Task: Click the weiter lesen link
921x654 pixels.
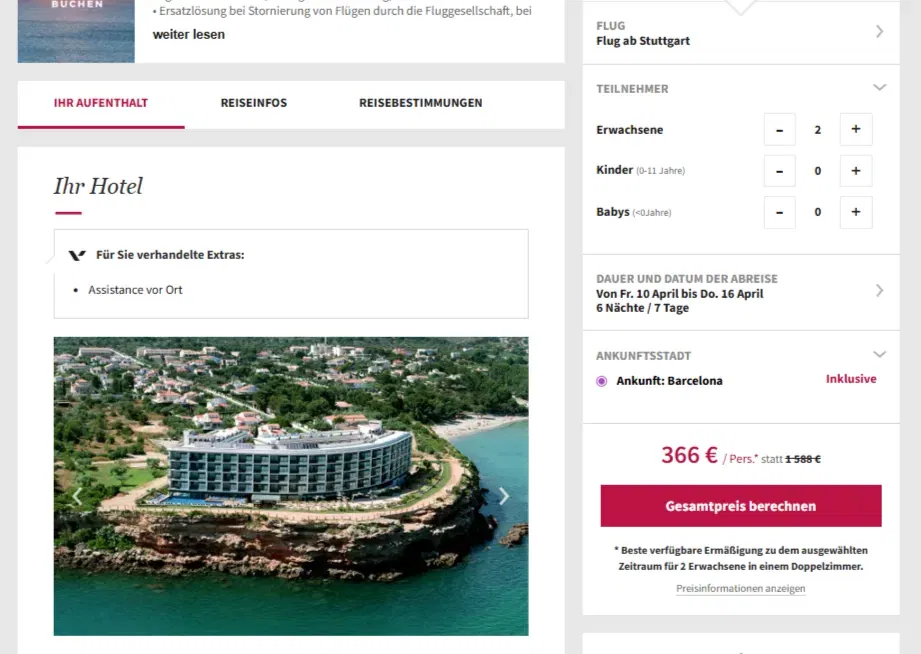Action: tap(189, 34)
